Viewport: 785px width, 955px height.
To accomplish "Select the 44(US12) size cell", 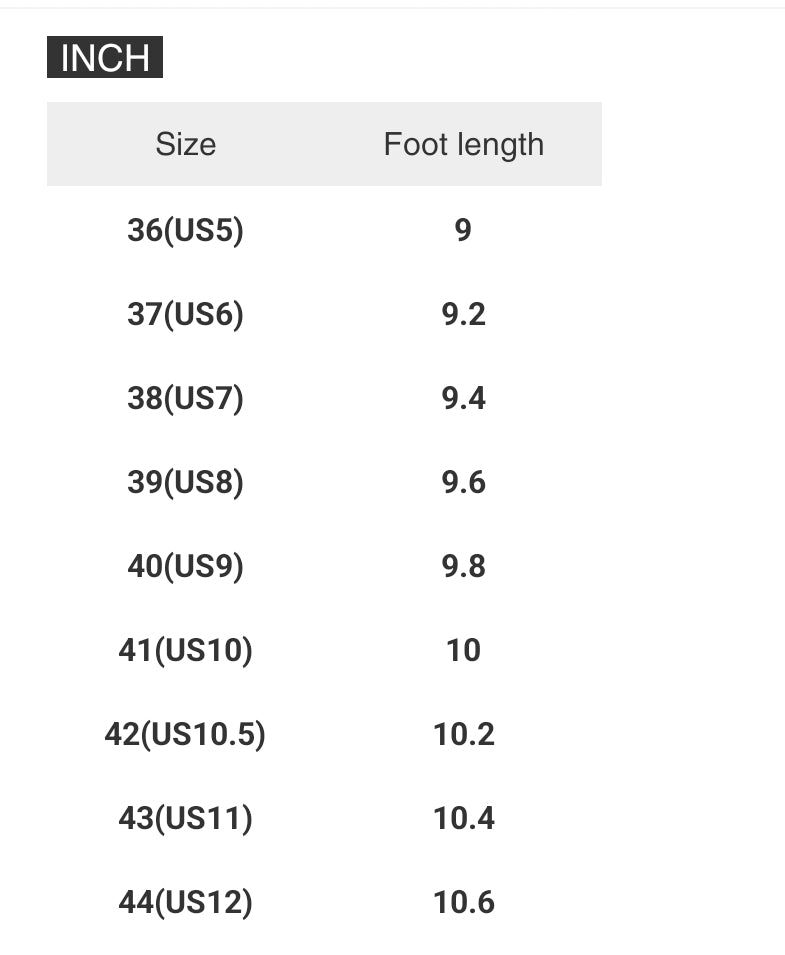I will (185, 902).
